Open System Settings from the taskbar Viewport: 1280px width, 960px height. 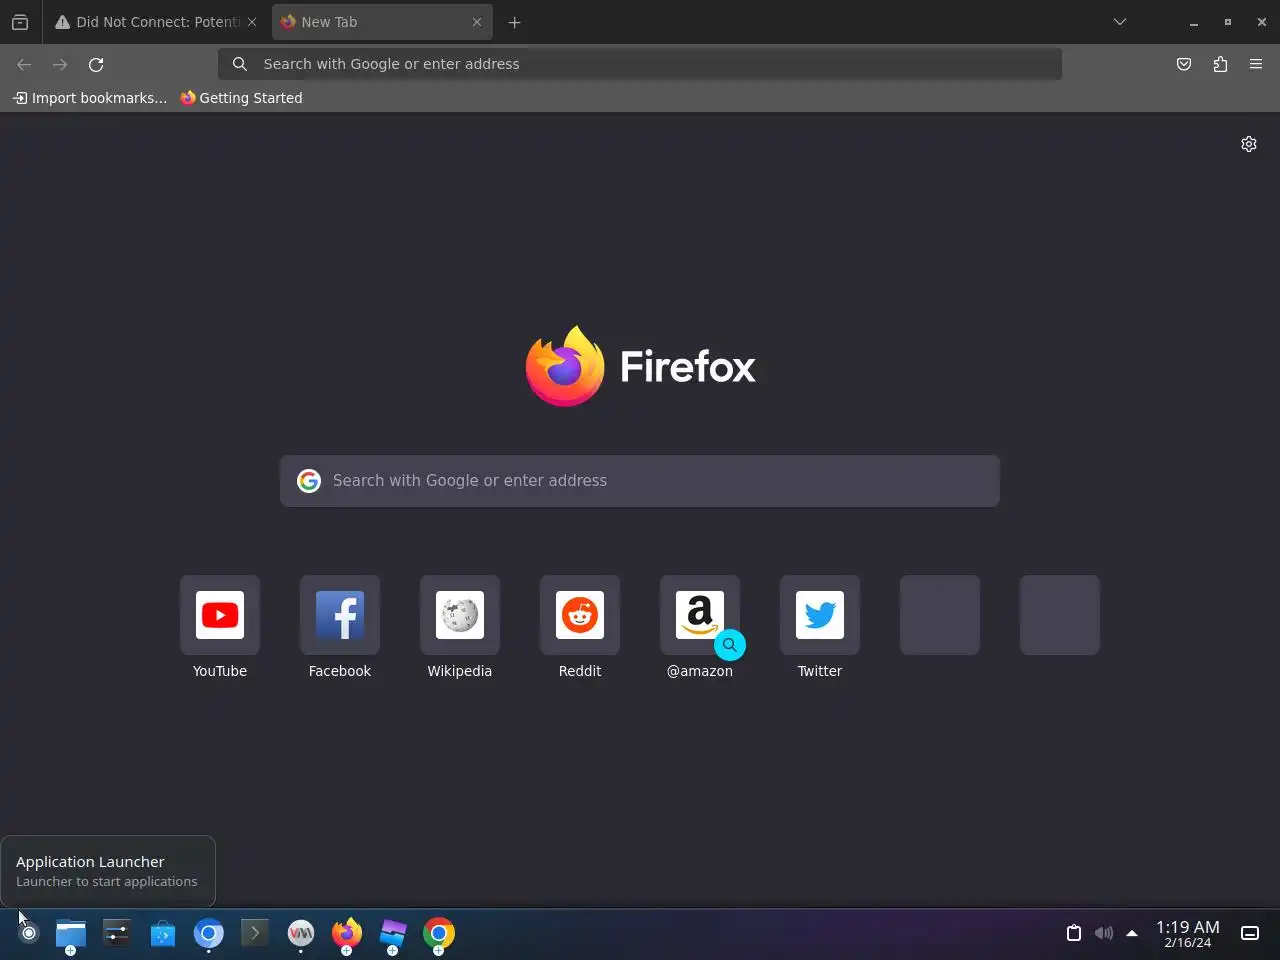(x=117, y=933)
